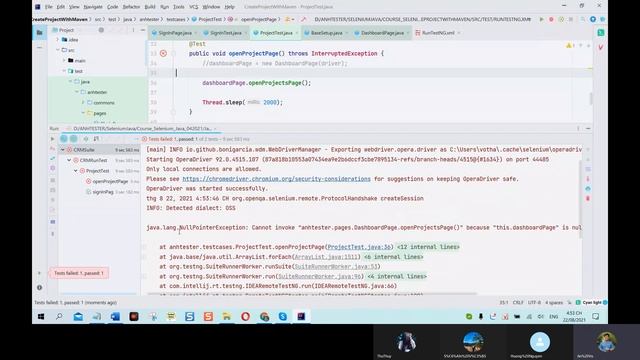
Task: Open the VCS menu
Action: (194, 7)
